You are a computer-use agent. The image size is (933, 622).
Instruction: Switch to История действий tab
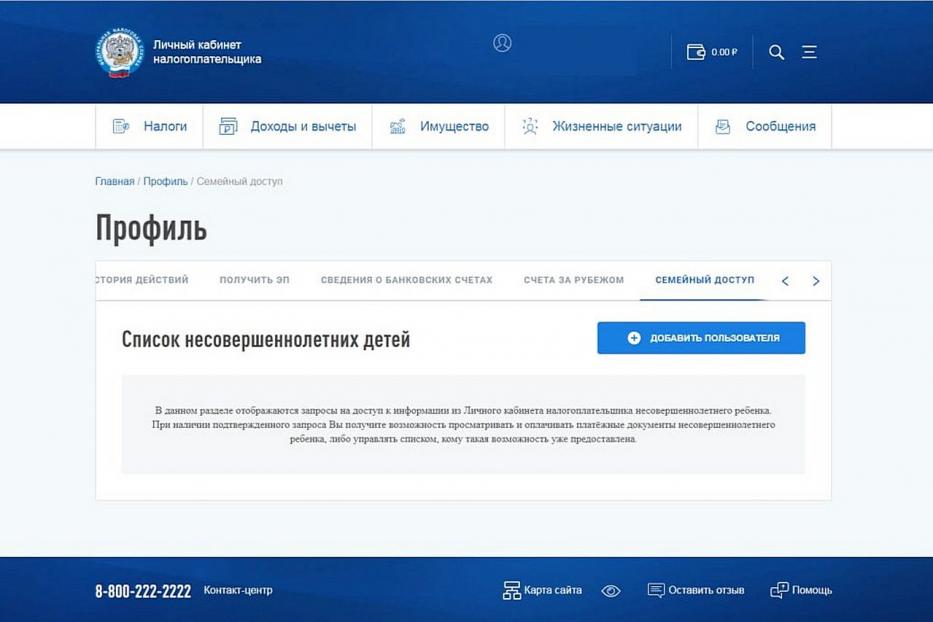pyautogui.click(x=142, y=280)
